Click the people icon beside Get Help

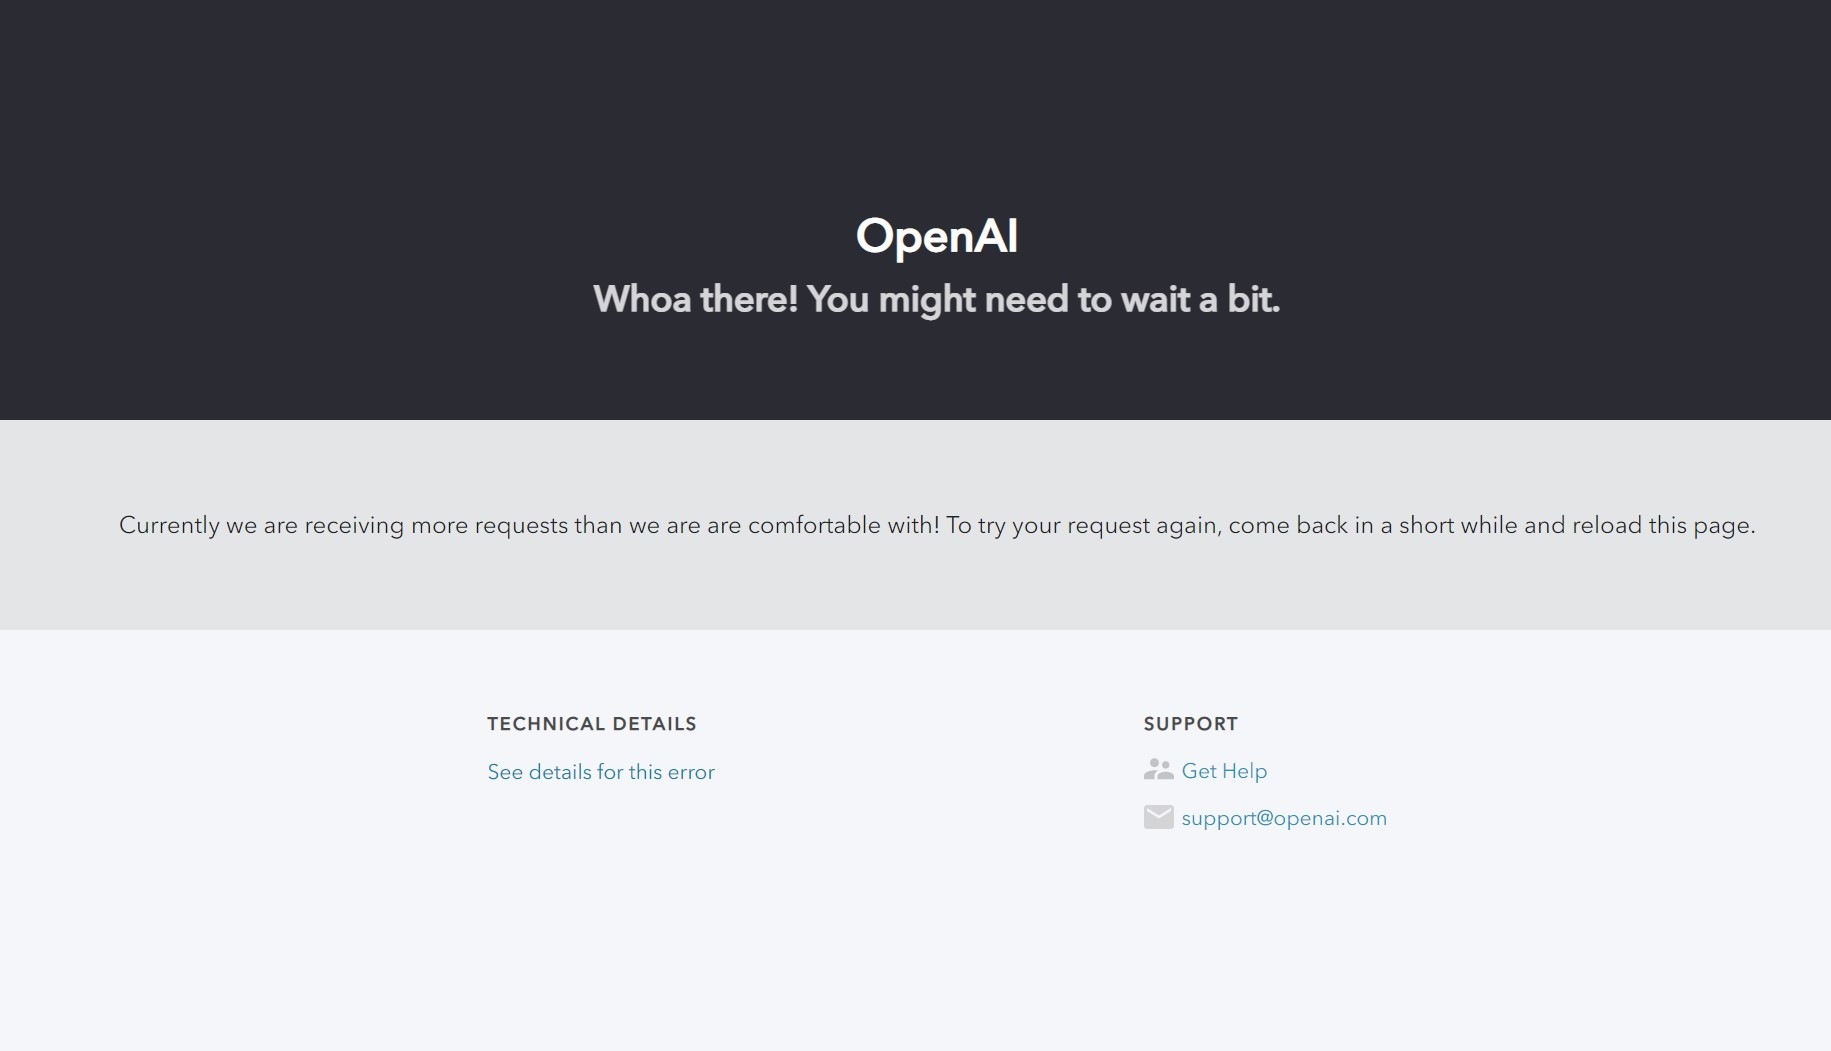point(1158,769)
